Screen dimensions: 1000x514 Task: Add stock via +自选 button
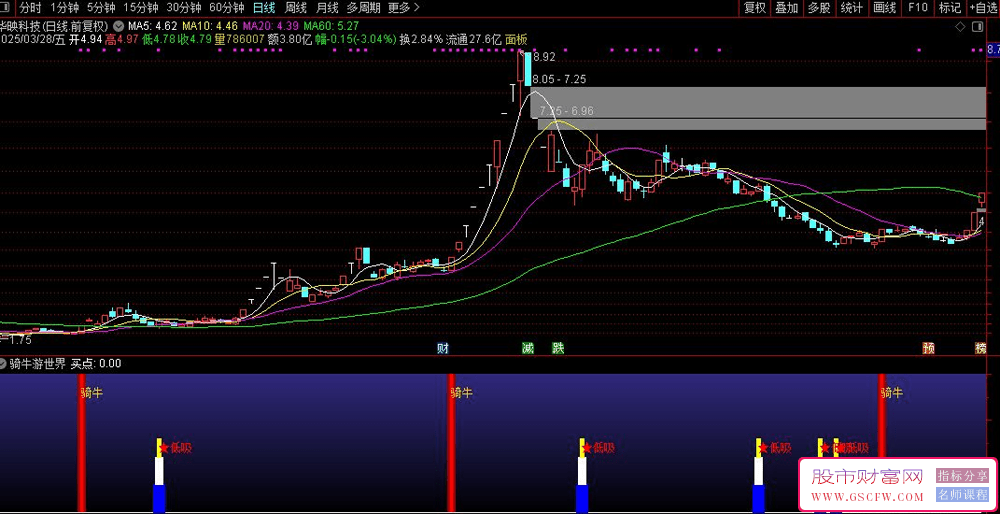pyautogui.click(x=983, y=8)
